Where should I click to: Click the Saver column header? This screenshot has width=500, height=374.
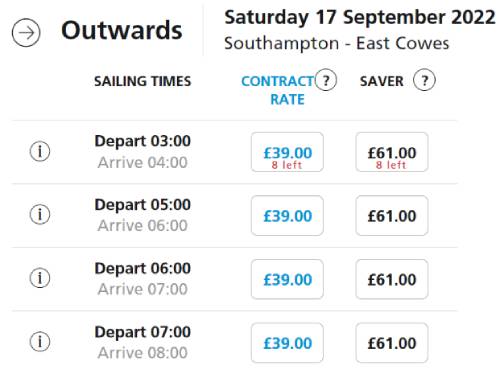coord(382,81)
